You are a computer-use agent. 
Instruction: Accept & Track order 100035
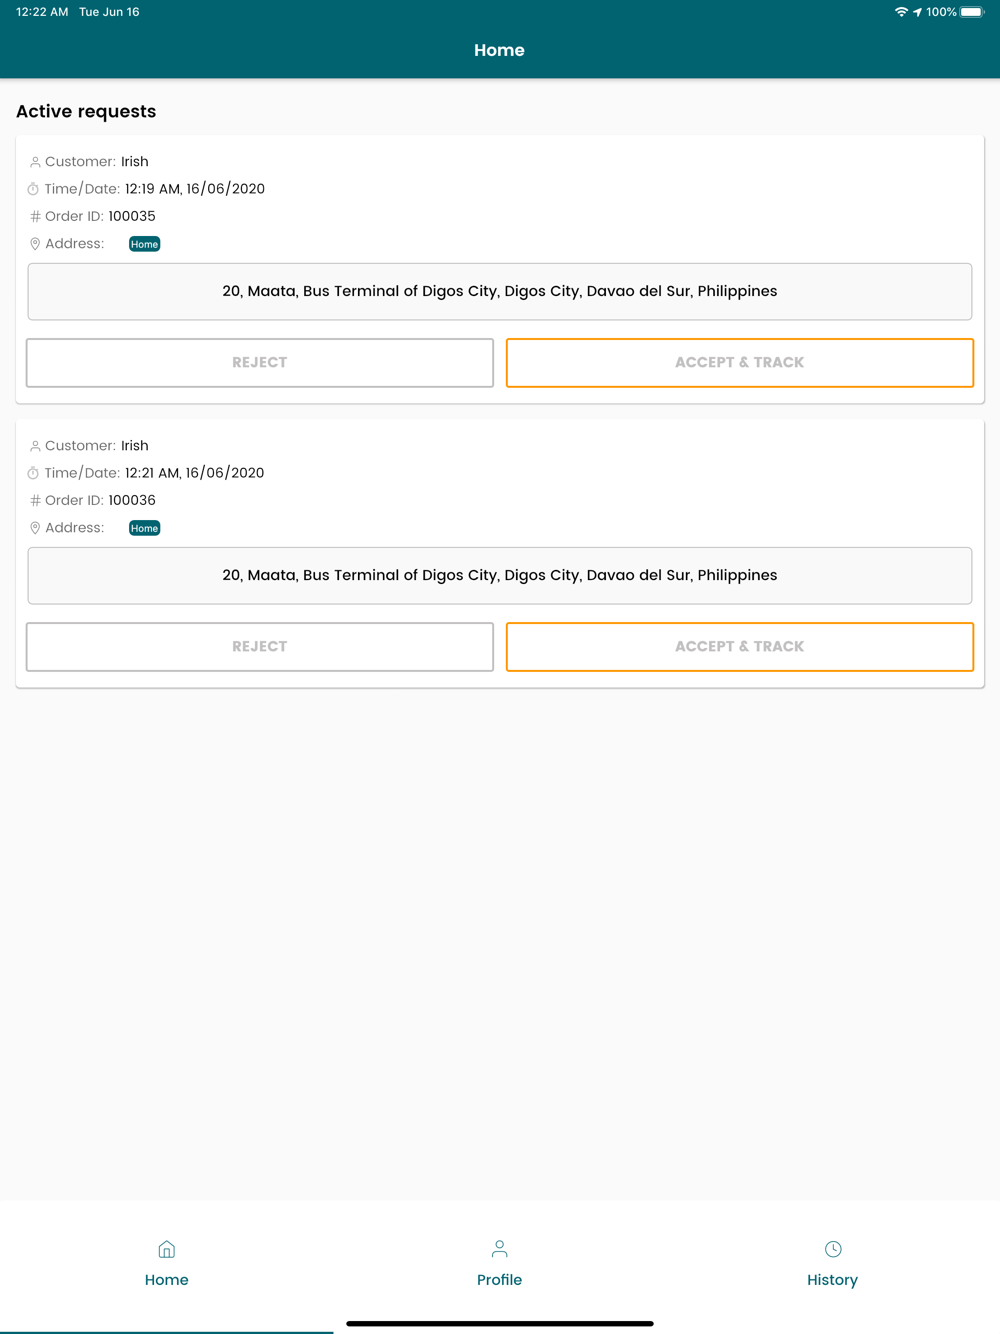[x=740, y=363]
